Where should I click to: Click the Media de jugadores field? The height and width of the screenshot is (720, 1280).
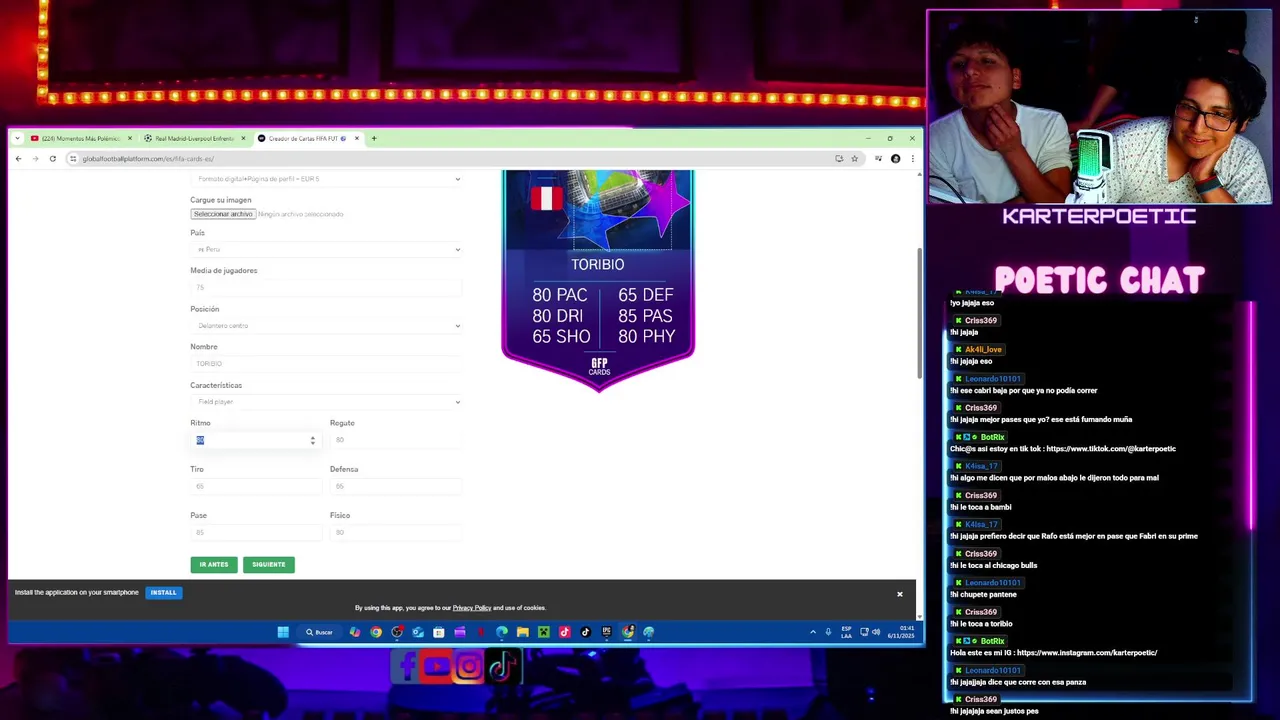point(326,287)
